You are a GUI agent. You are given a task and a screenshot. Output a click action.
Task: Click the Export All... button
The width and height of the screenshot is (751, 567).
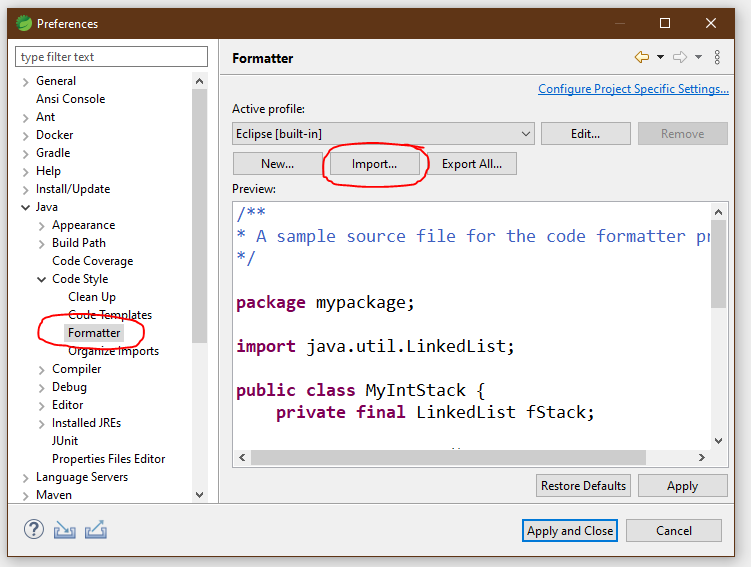[472, 164]
